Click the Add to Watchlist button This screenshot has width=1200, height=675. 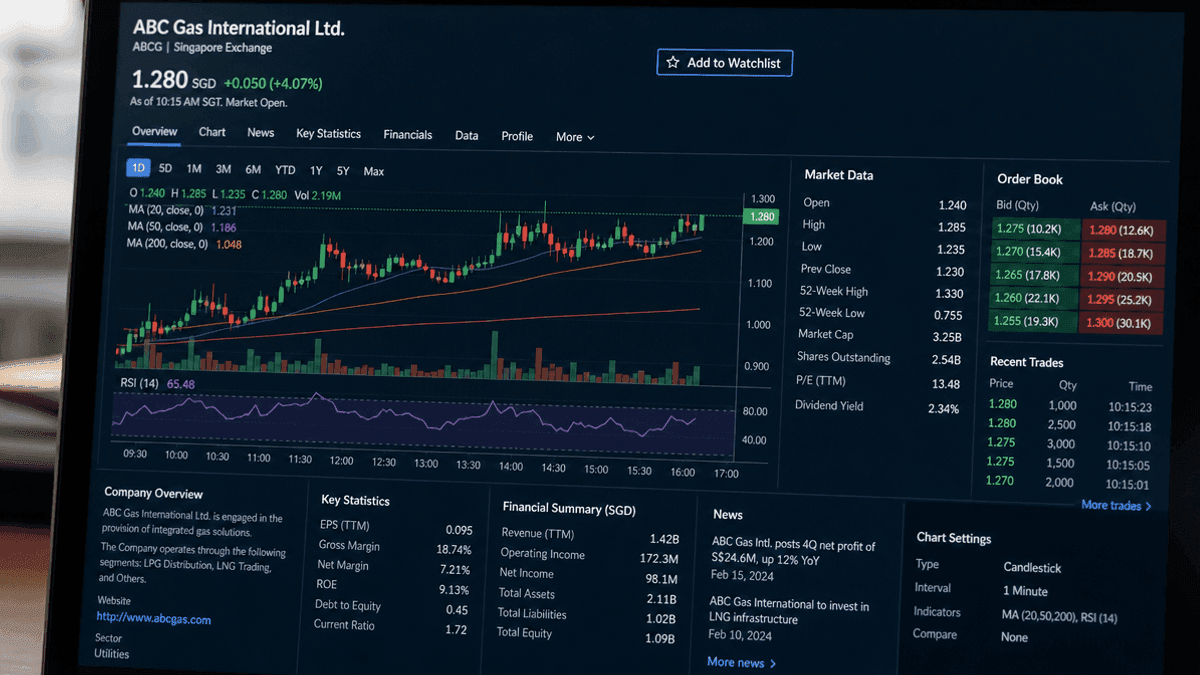pos(725,62)
